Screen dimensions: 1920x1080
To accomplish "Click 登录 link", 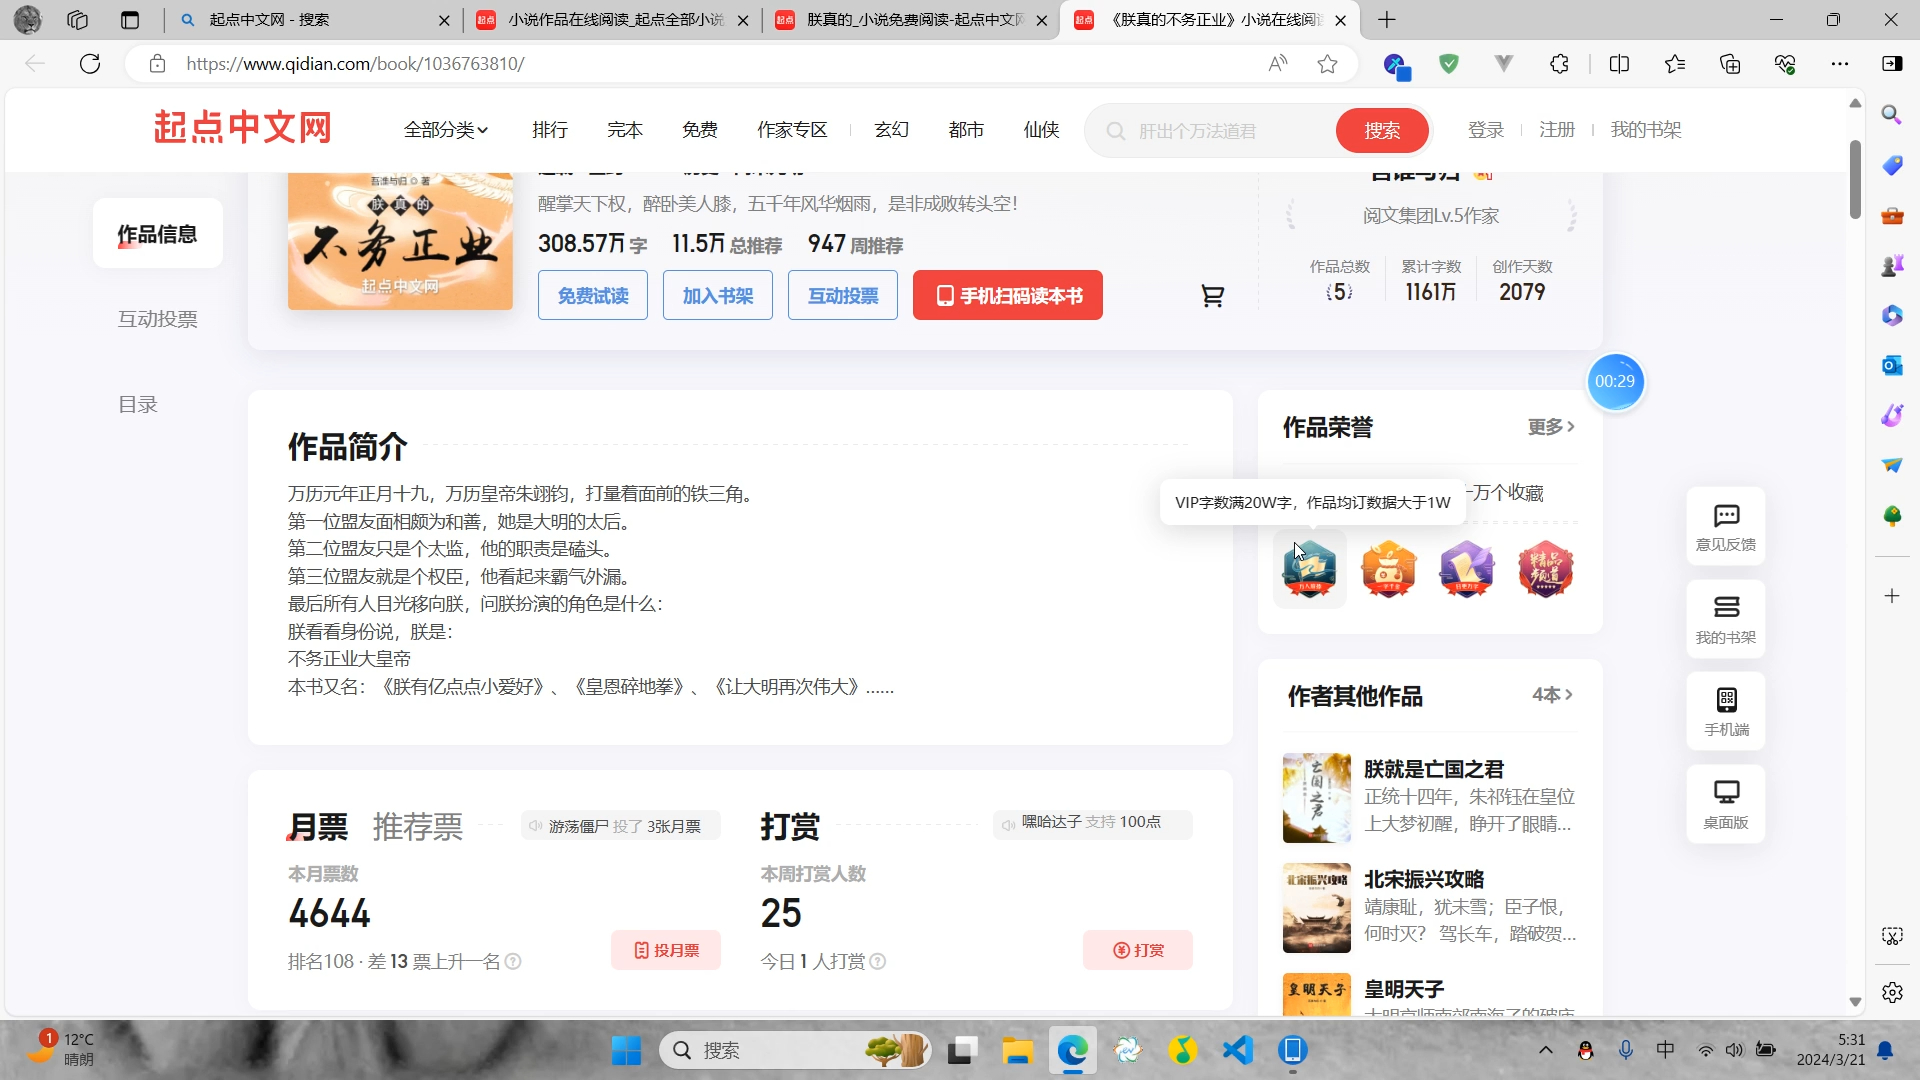I will (1486, 130).
